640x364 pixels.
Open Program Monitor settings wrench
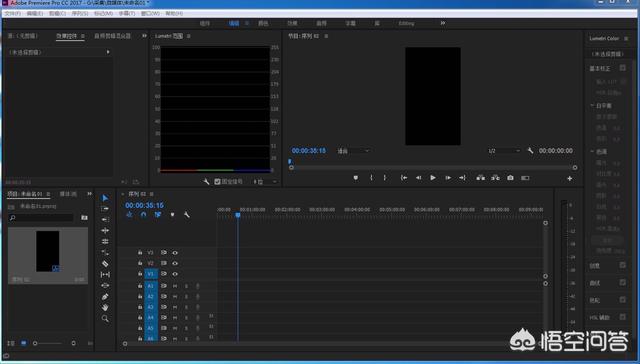530,151
